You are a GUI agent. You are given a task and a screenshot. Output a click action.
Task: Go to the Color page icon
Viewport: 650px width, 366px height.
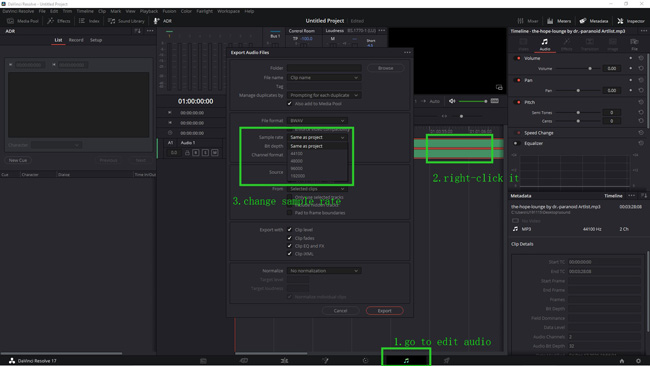coord(365,361)
